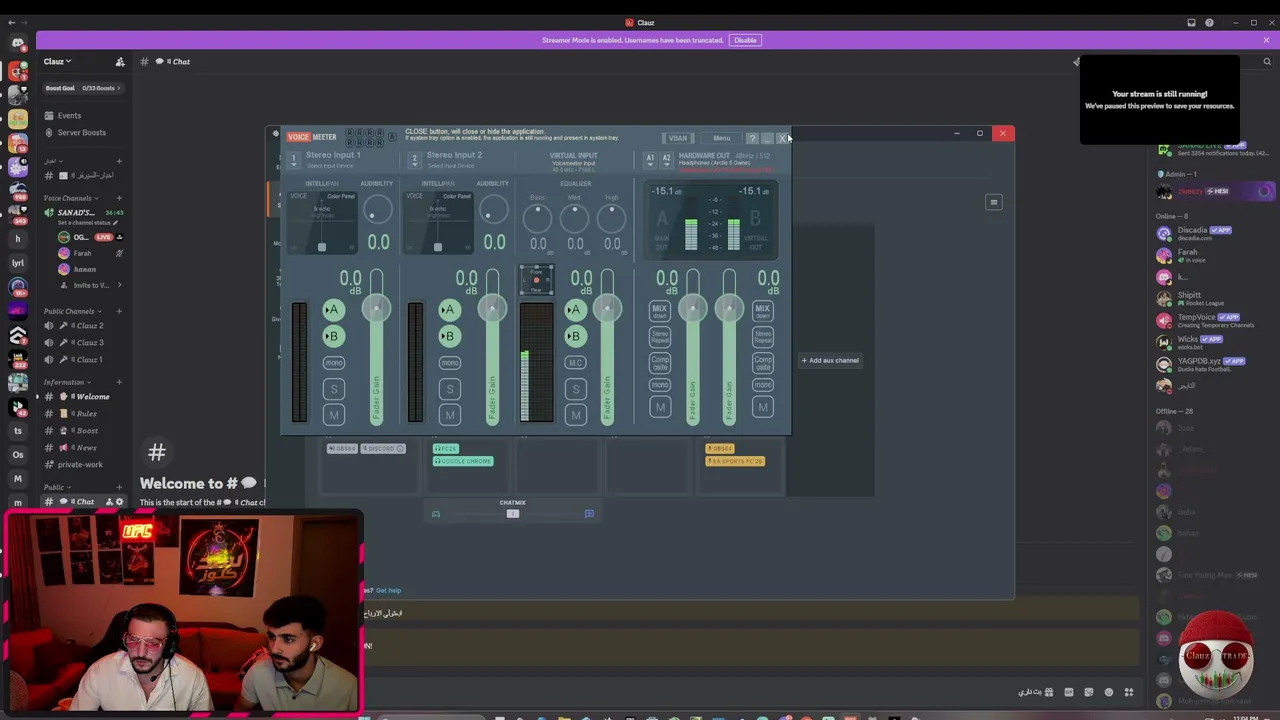Screen dimensions: 1280x720
Task: Mute virtual bus B output
Action: 763,407
